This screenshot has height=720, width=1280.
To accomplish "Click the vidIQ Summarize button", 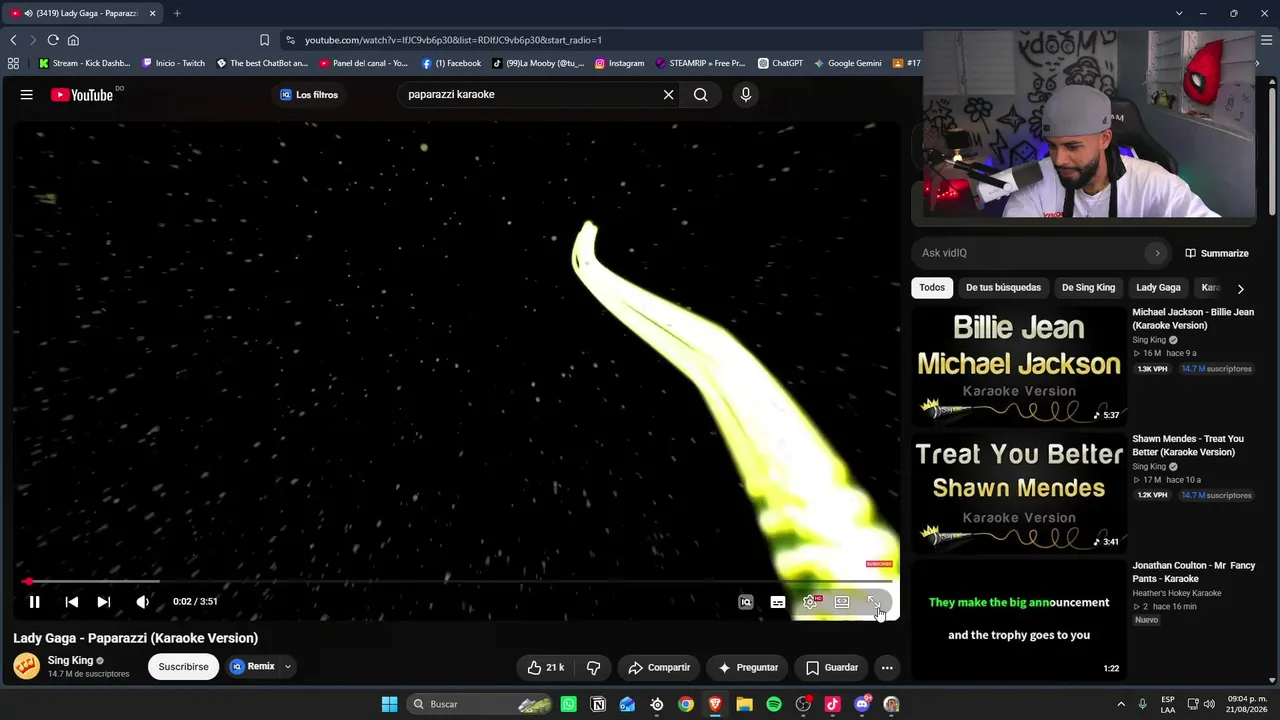I will (1217, 253).
